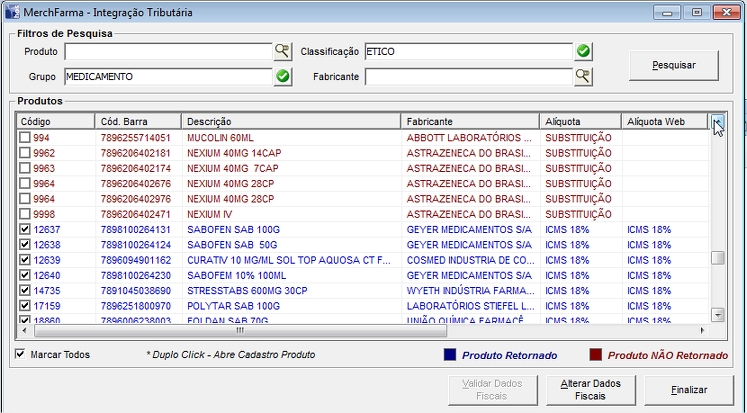Click the horizontal scroll right arrow in grid
This screenshot has width=747, height=413.
(701, 330)
